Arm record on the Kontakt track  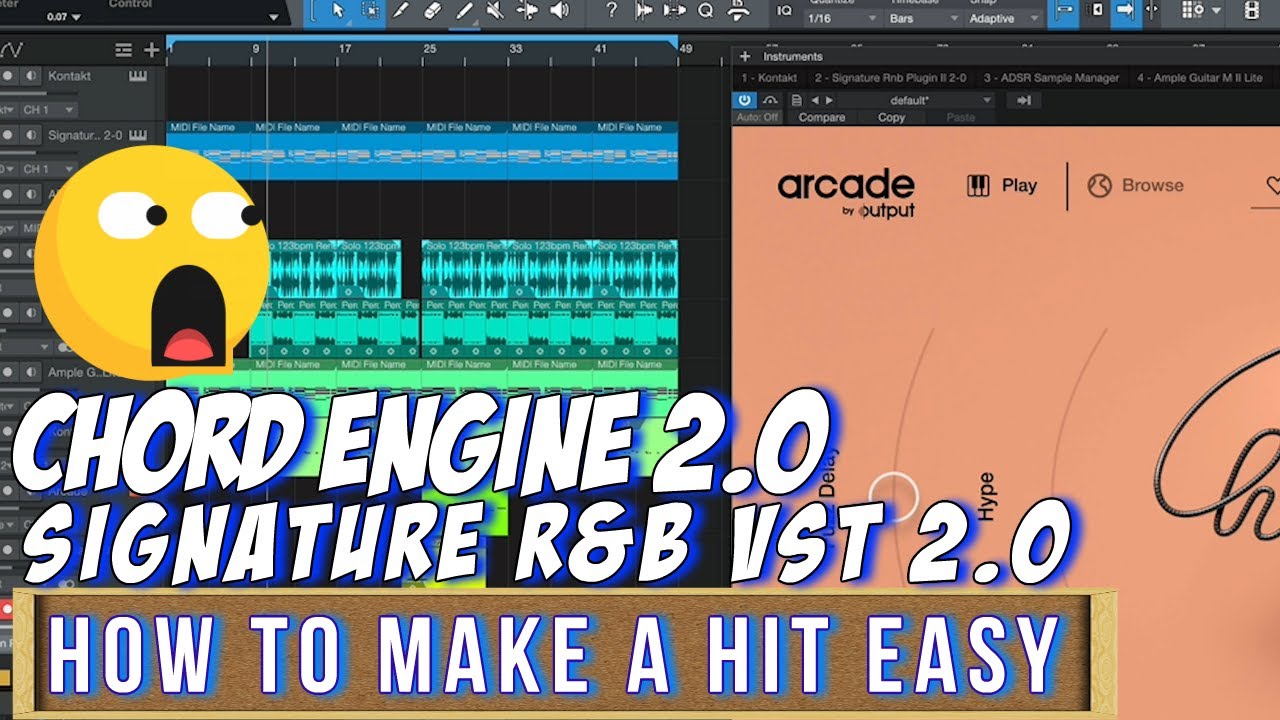tap(8, 76)
